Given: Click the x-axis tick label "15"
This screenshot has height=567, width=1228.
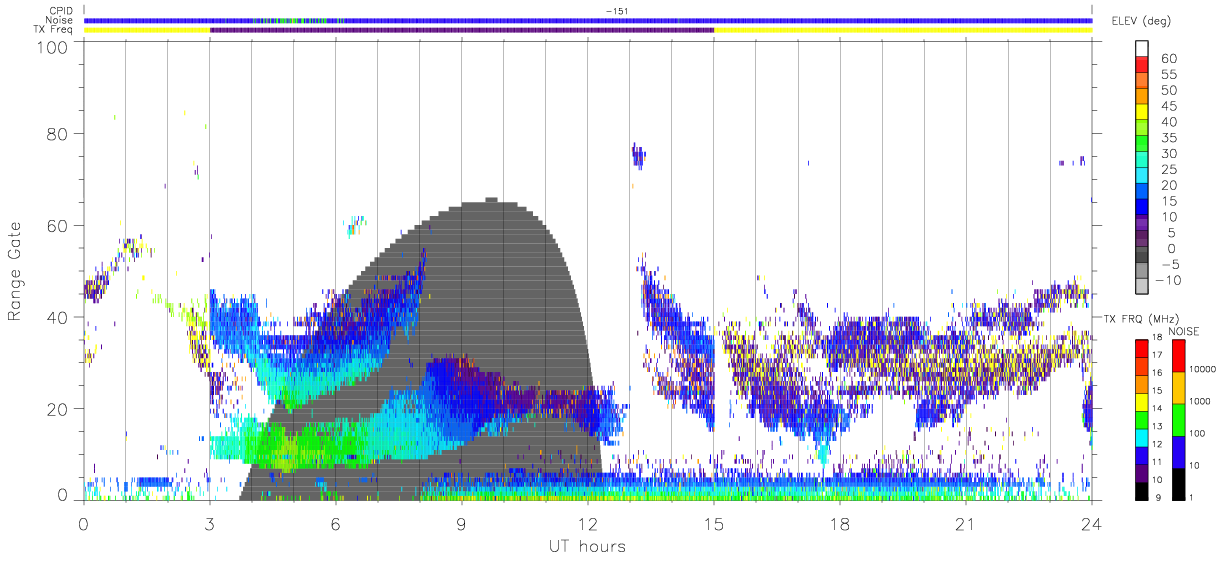Looking at the screenshot, I should [714, 524].
